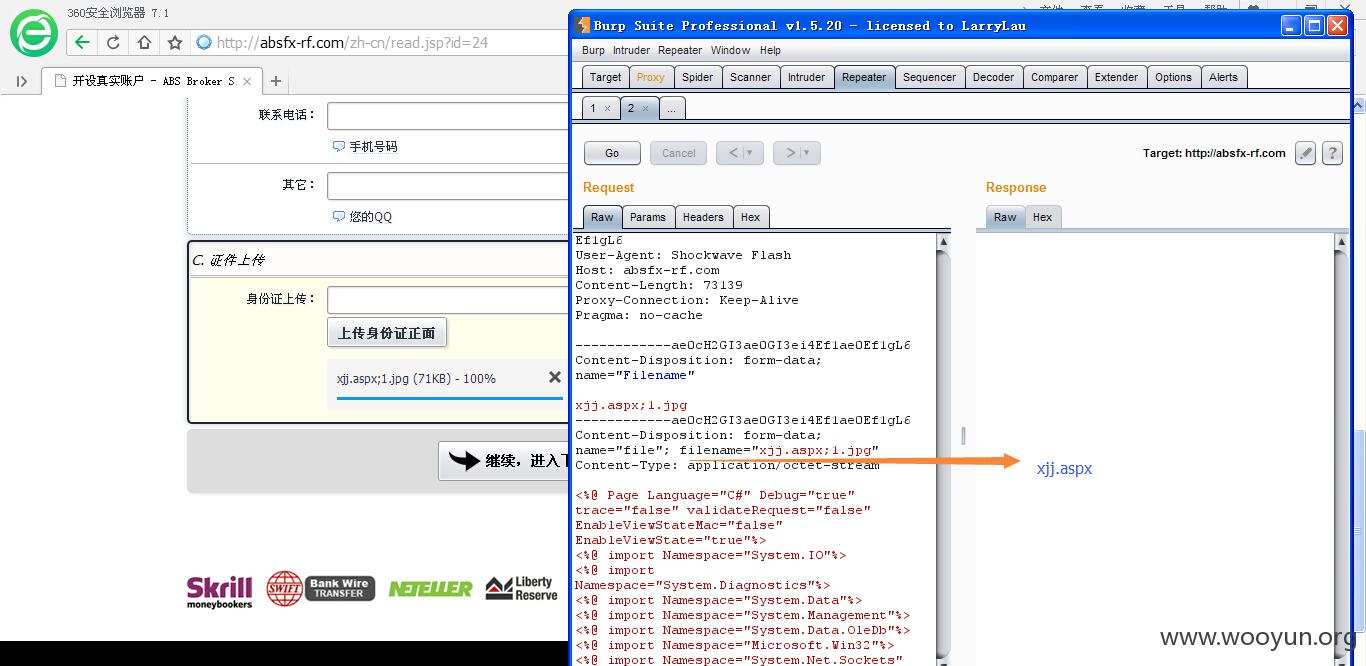Click the Cancel button in Repeater
This screenshot has height=666, width=1366.
click(x=678, y=153)
